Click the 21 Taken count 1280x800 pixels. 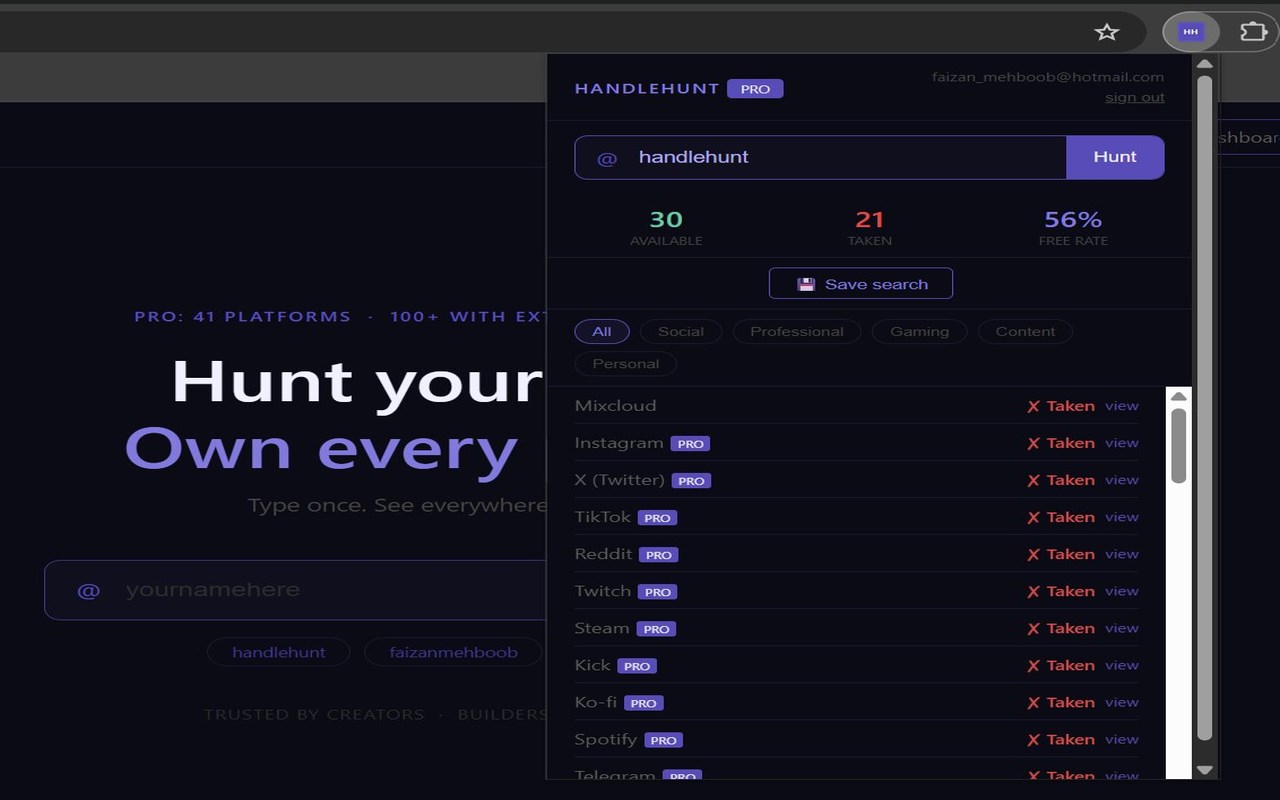point(870,219)
